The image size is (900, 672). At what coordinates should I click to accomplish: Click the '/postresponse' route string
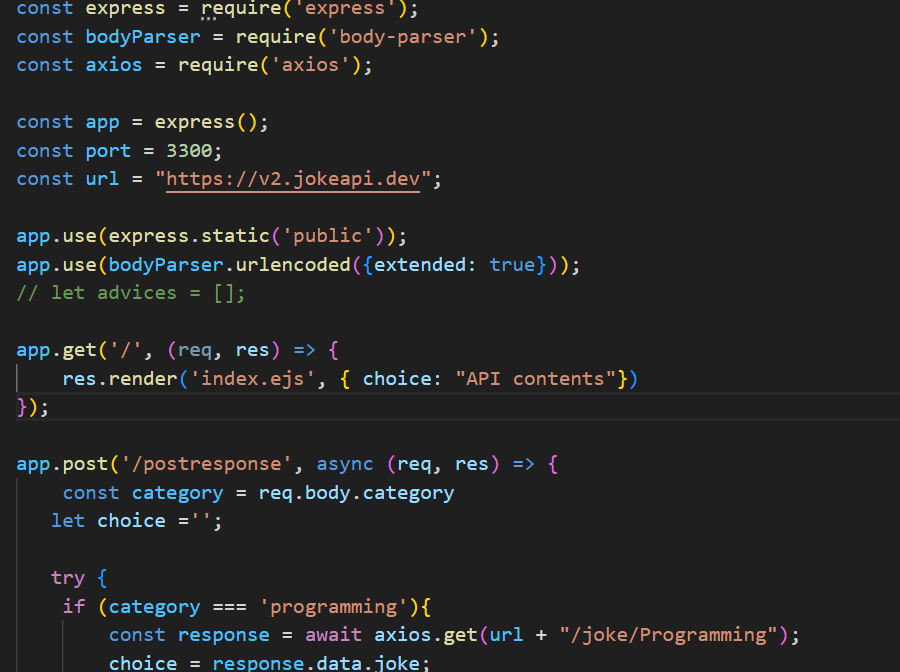(206, 464)
